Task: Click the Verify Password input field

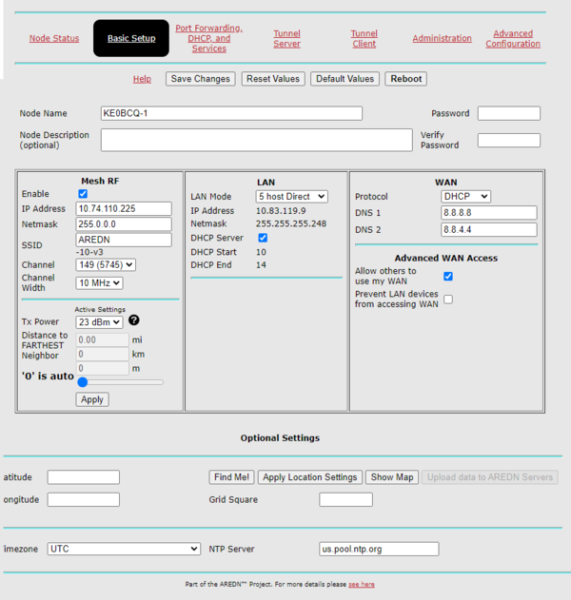Action: tap(509, 140)
